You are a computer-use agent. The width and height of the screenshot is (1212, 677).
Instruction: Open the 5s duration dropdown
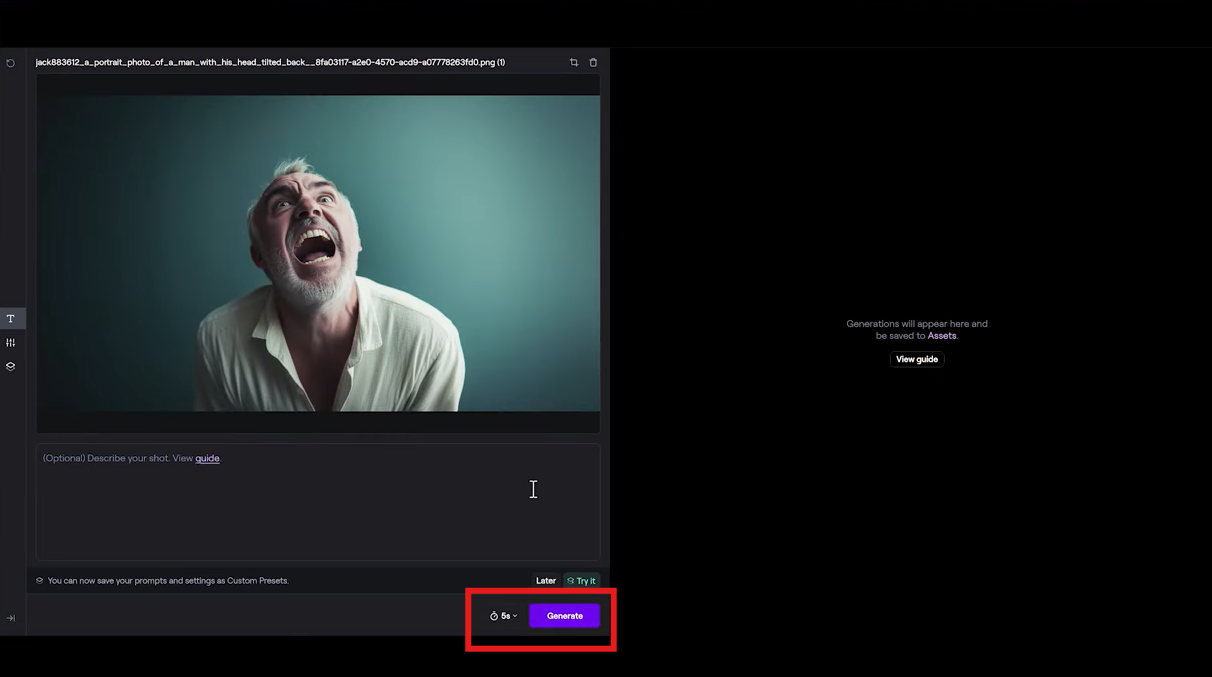(504, 616)
